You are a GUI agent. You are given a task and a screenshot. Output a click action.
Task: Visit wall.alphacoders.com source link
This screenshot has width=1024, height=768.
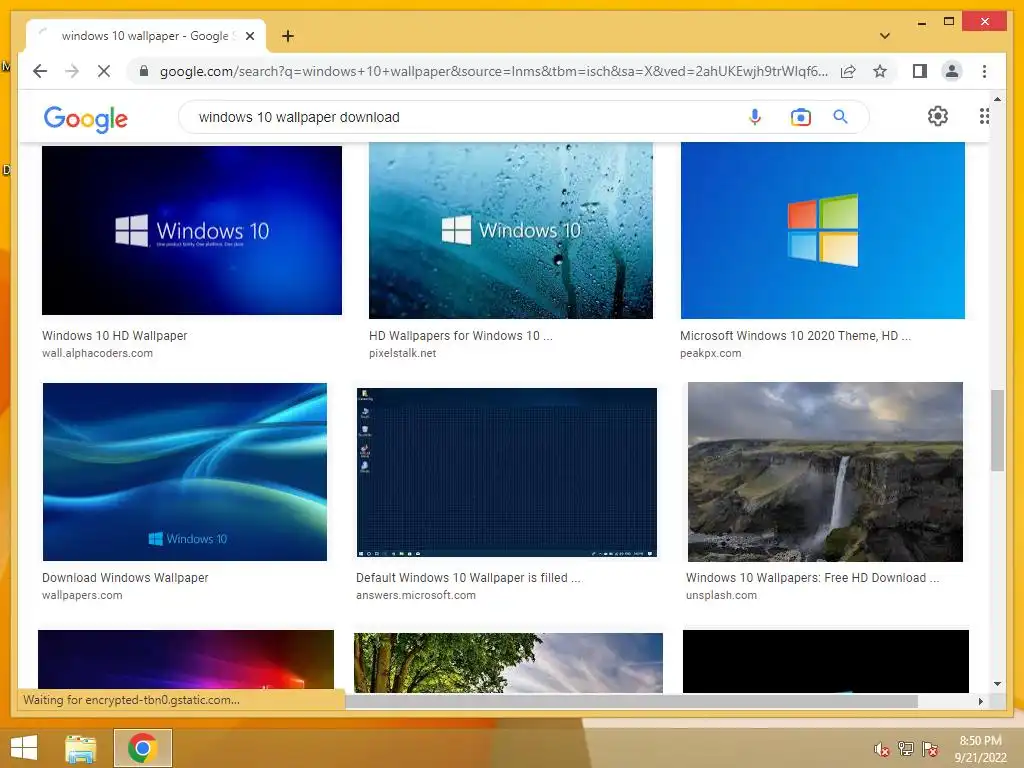click(x=97, y=353)
